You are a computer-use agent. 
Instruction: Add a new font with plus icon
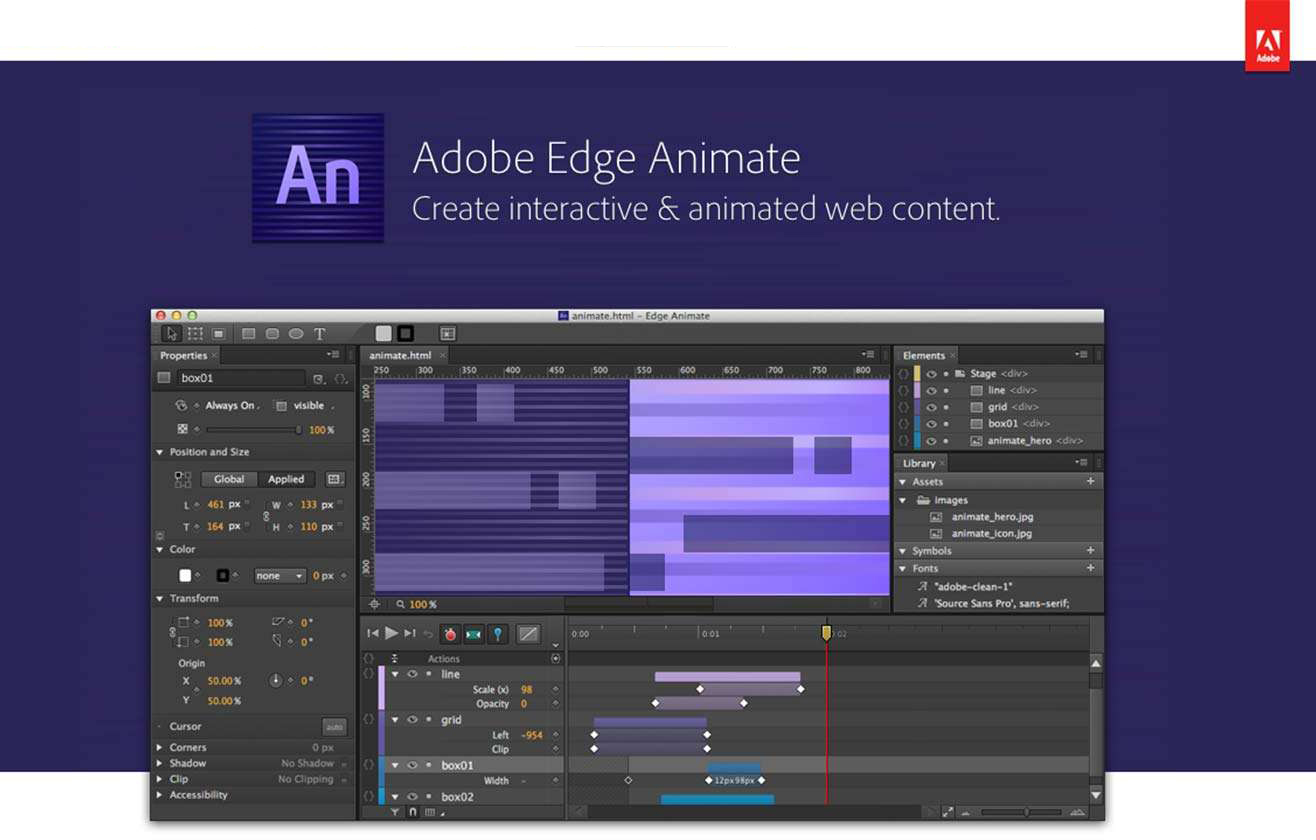point(1090,568)
